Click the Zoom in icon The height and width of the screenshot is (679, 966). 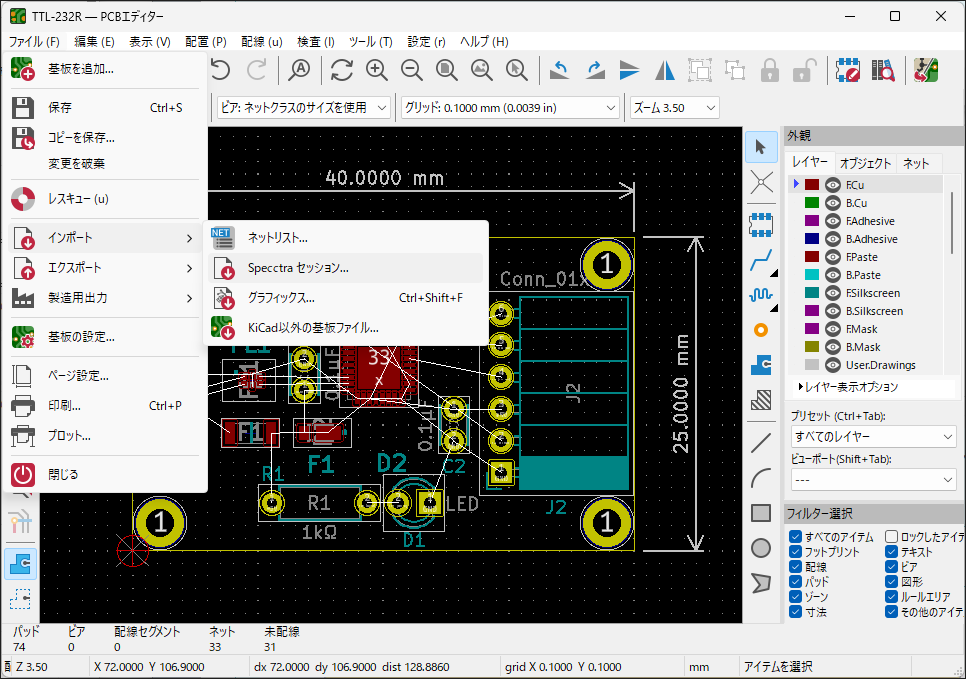[x=376, y=70]
